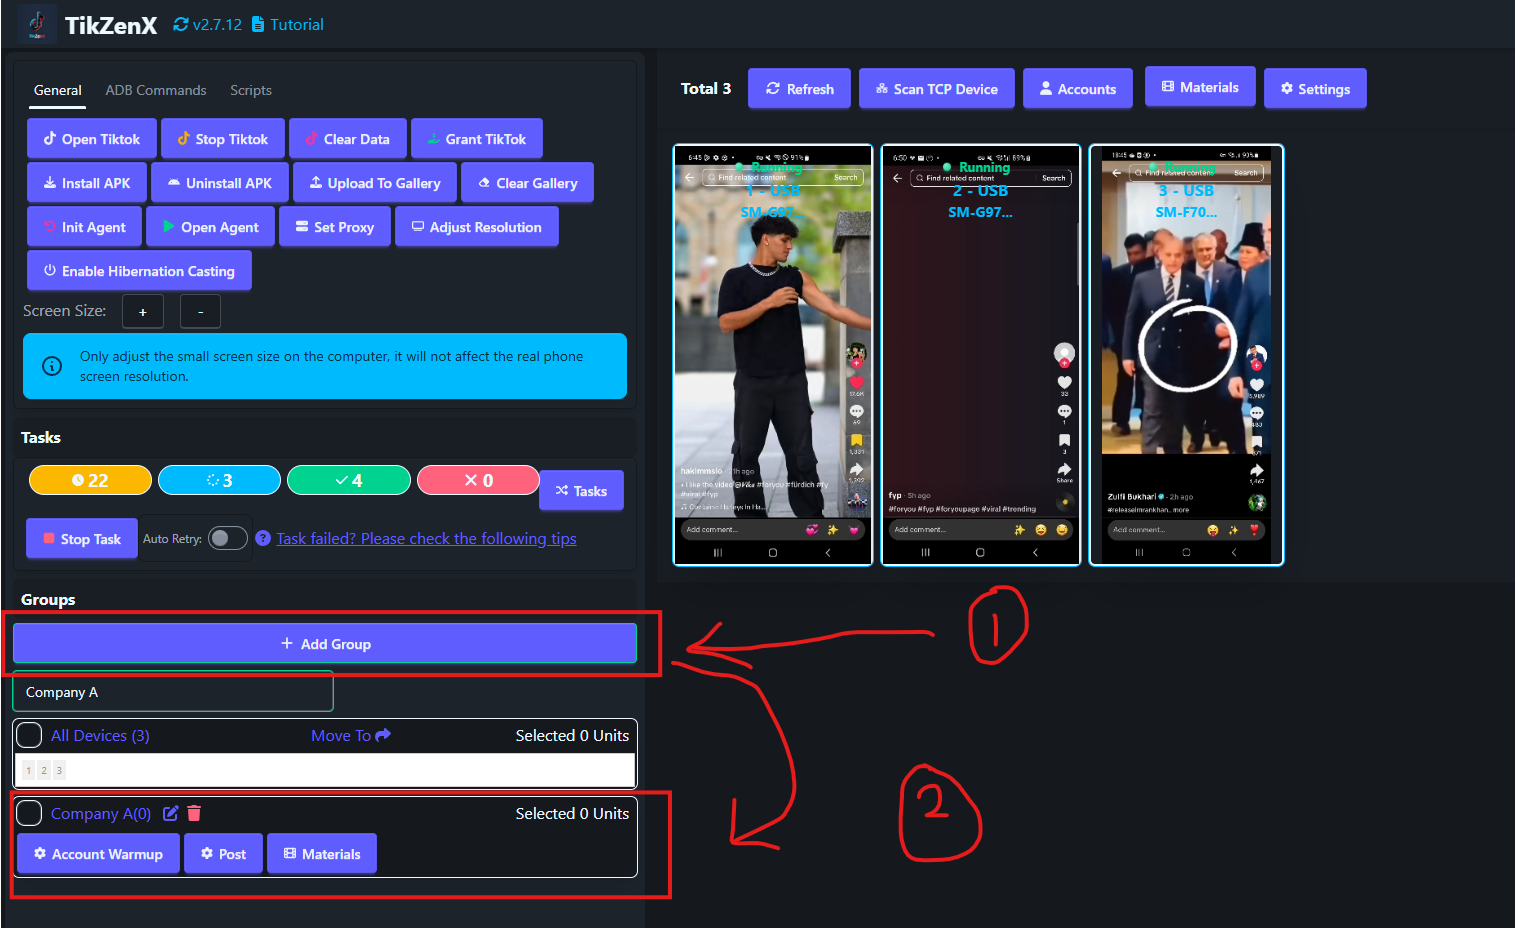Image resolution: width=1515 pixels, height=928 pixels.
Task: Decrease screen size with minus button
Action: click(x=200, y=312)
